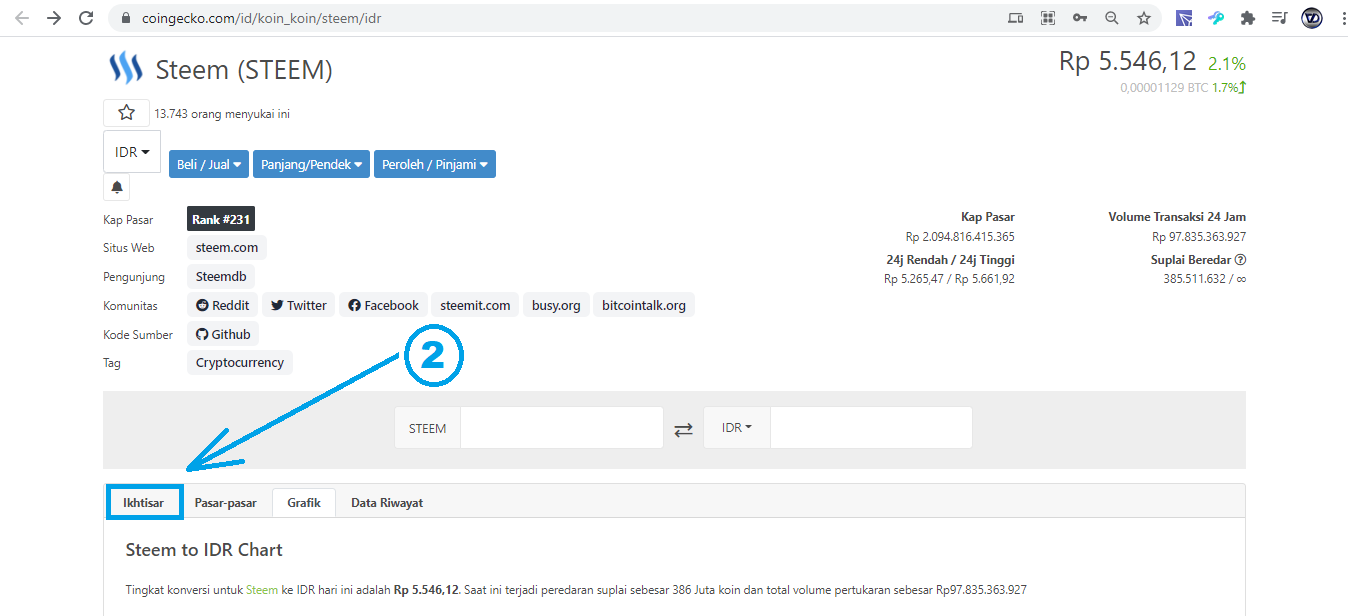This screenshot has width=1348, height=616.
Task: Click the Rp 5.546,12 price at top right
Action: (1127, 61)
